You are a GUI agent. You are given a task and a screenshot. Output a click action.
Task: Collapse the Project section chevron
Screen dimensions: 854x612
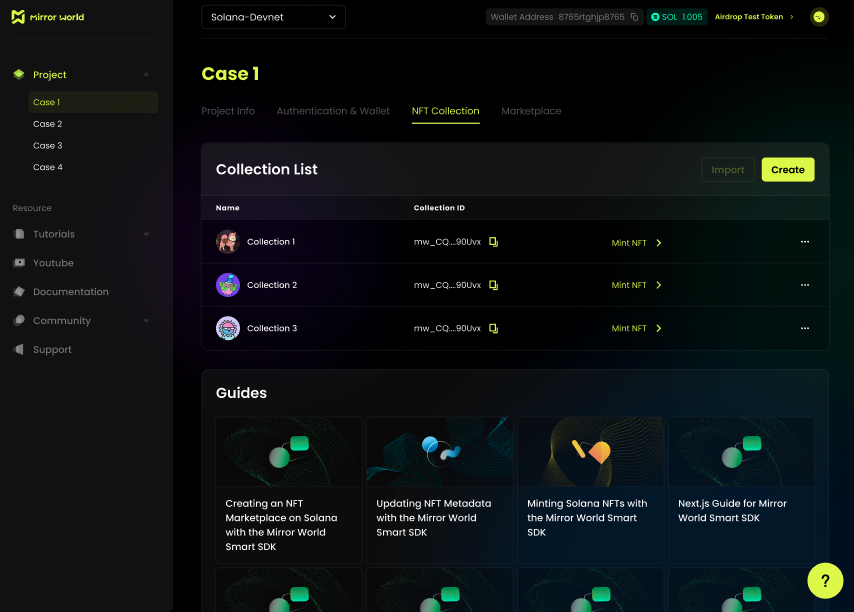point(146,74)
